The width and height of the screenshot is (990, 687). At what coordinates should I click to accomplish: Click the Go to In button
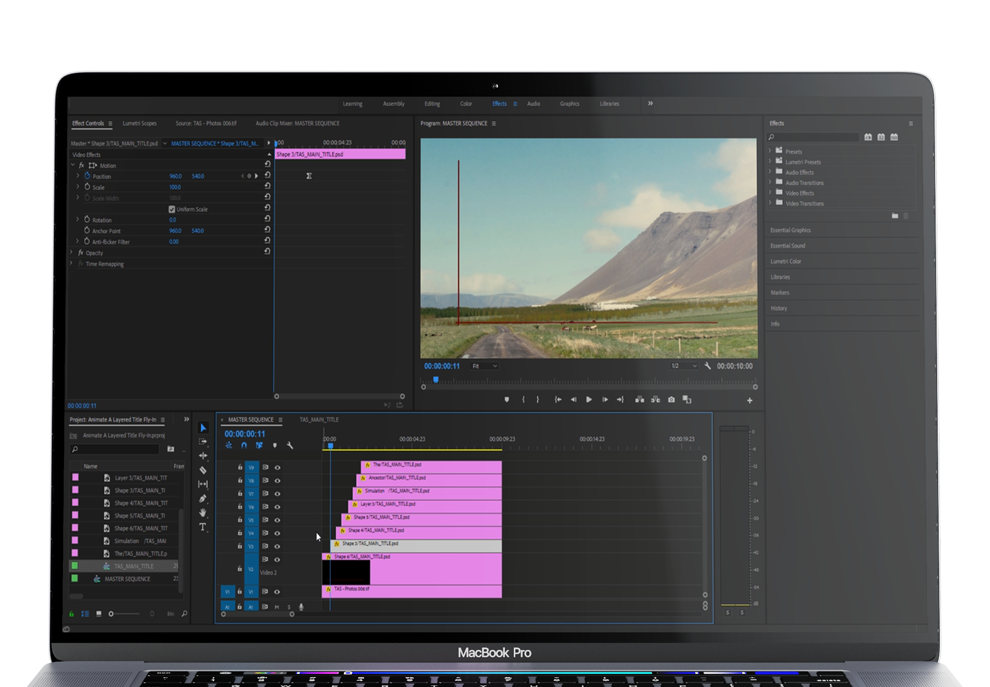click(x=558, y=400)
